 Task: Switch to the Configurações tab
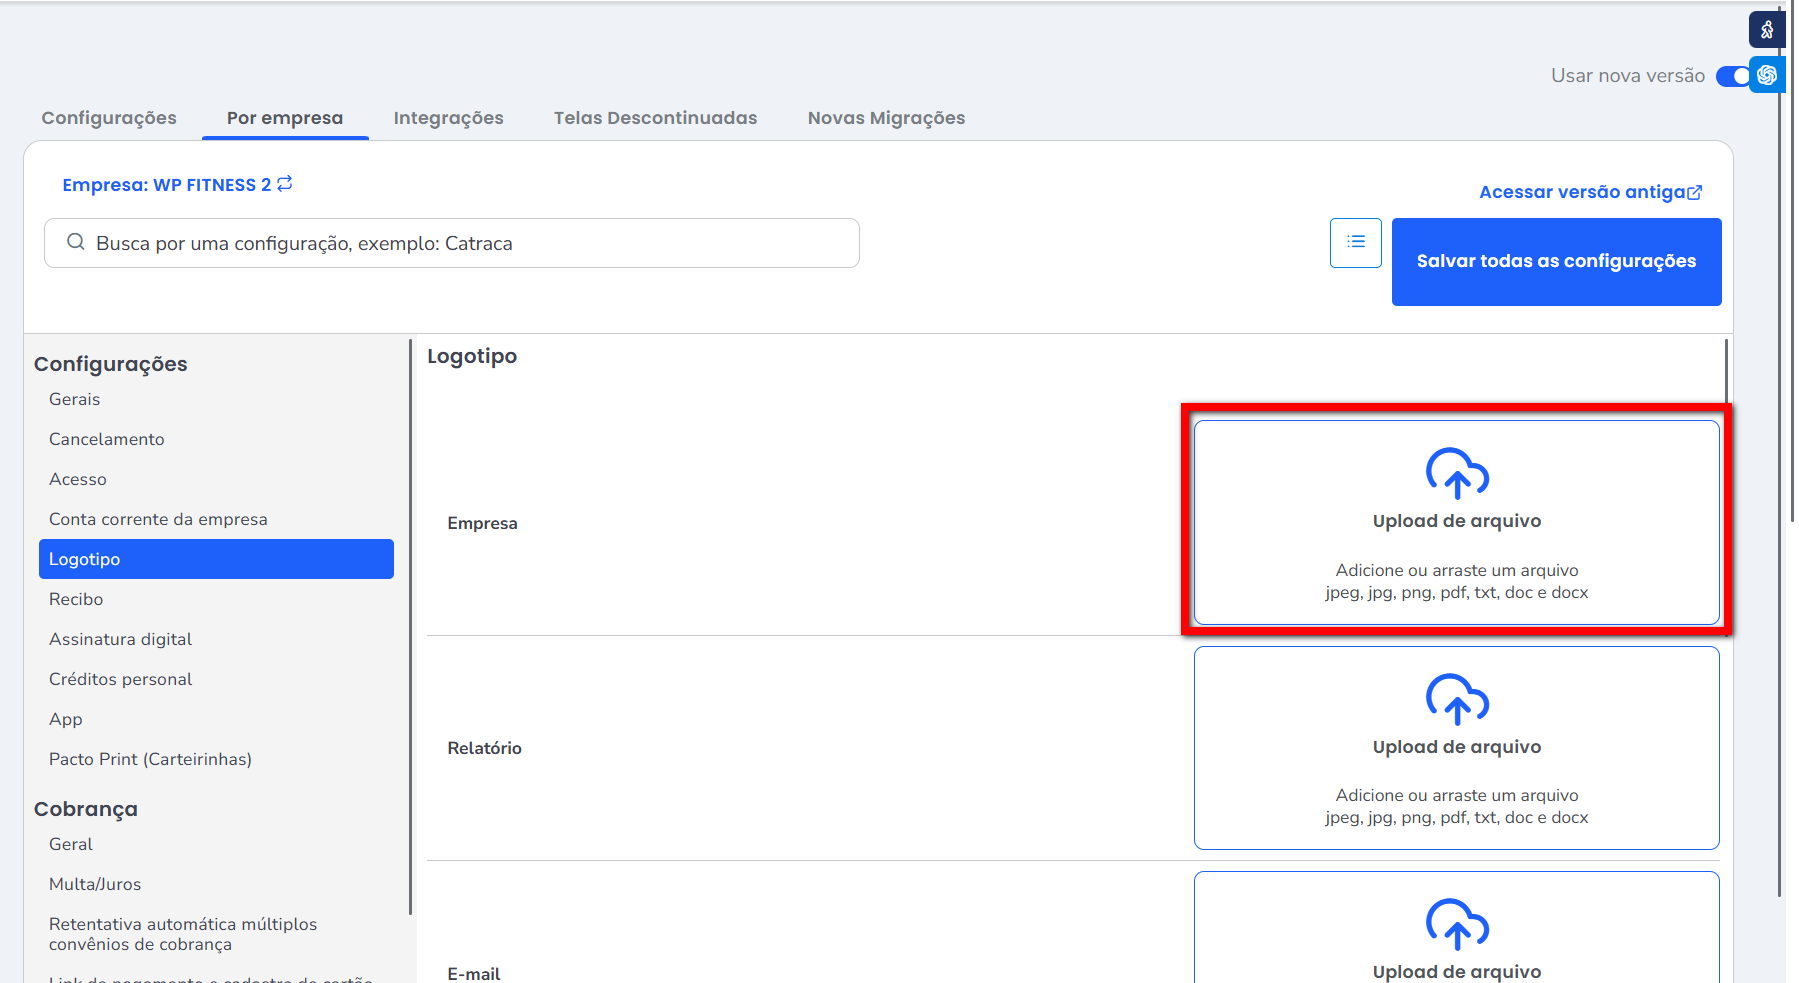(x=109, y=118)
